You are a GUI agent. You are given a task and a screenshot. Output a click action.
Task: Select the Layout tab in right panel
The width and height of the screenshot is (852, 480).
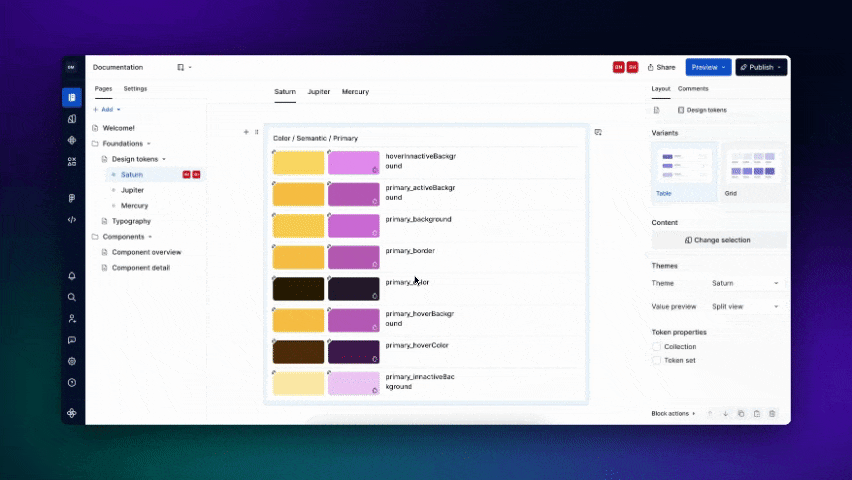(661, 89)
